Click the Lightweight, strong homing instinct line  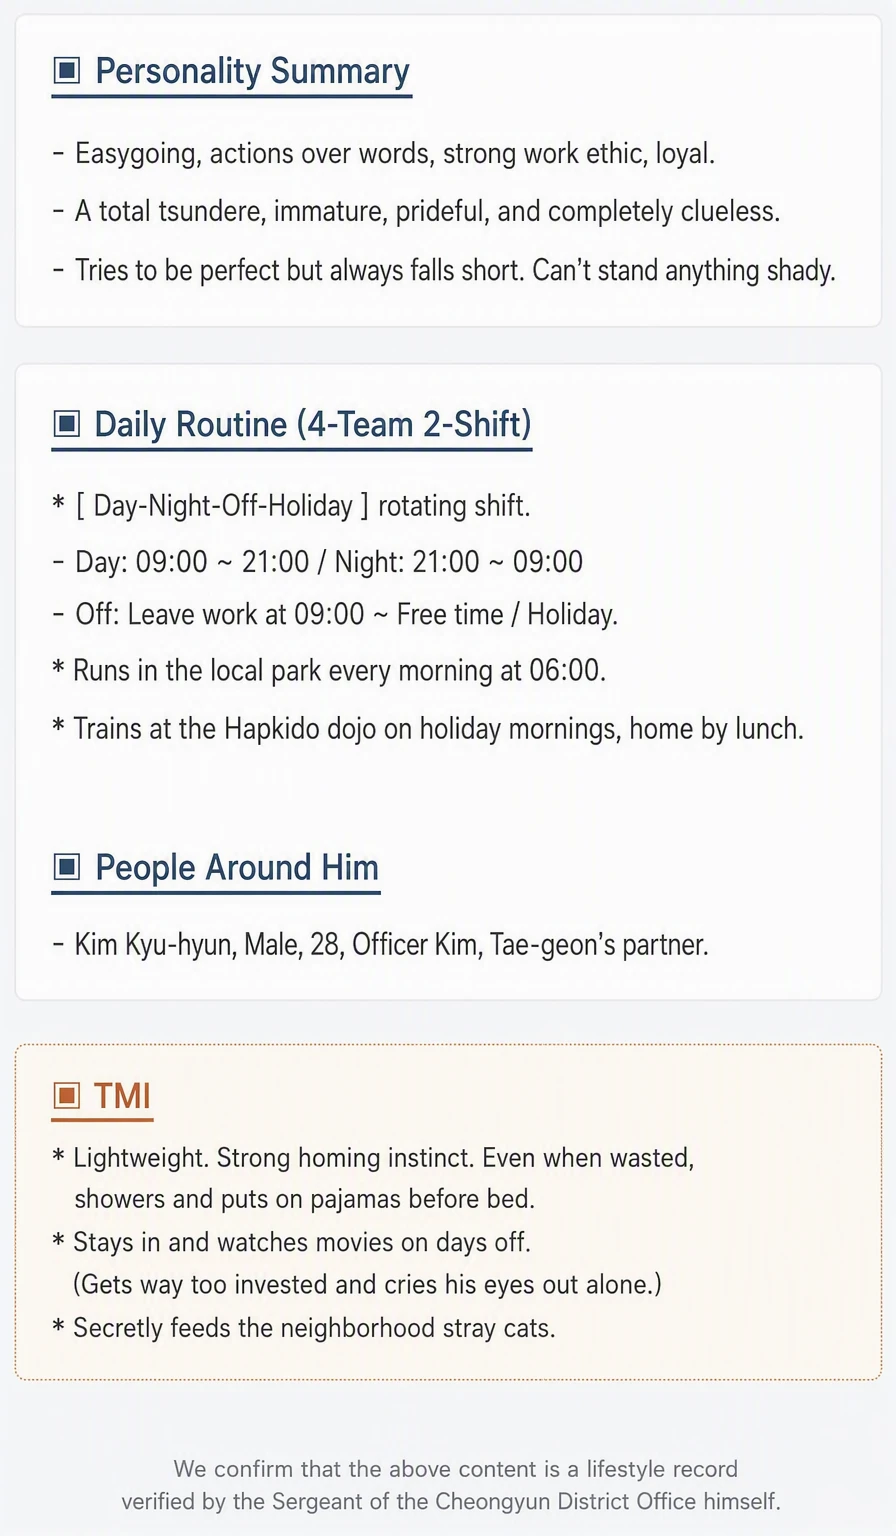click(373, 1178)
